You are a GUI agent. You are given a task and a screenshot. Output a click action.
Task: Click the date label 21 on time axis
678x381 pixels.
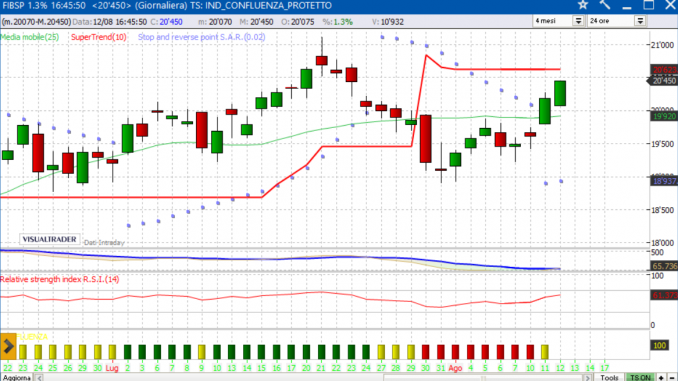[x=321, y=368]
